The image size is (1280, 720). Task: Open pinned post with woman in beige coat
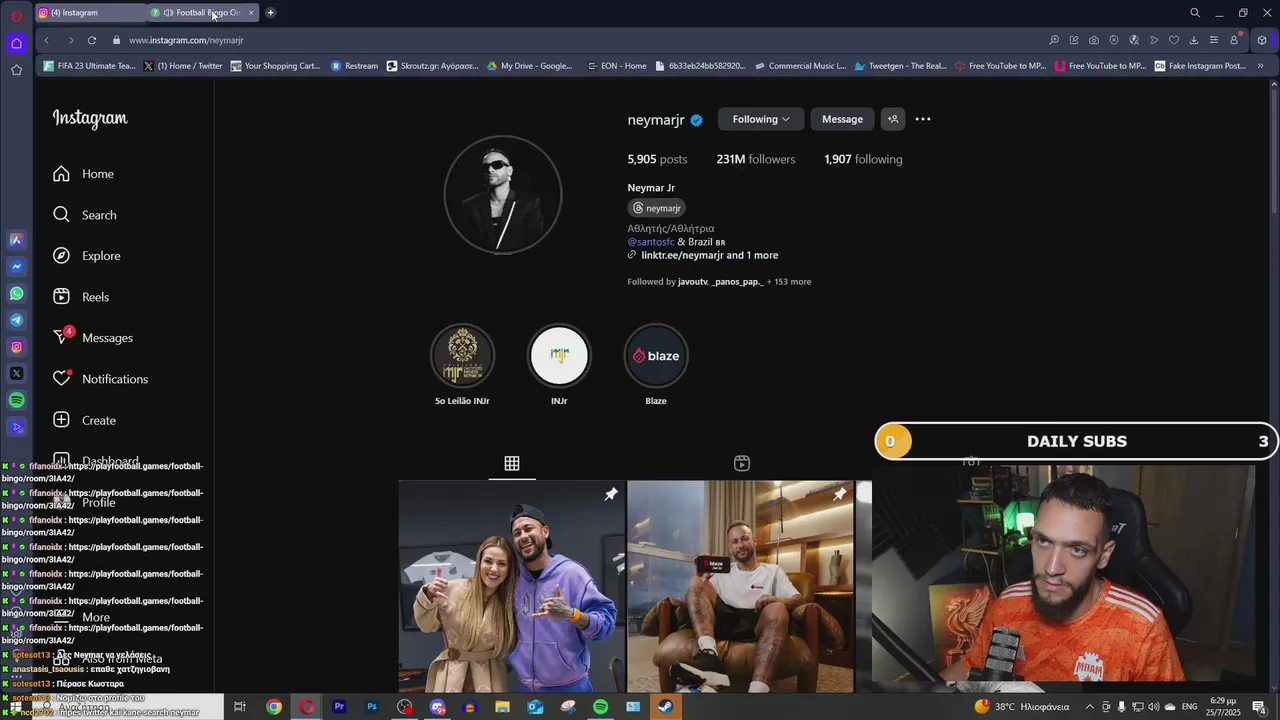pyautogui.click(x=511, y=586)
